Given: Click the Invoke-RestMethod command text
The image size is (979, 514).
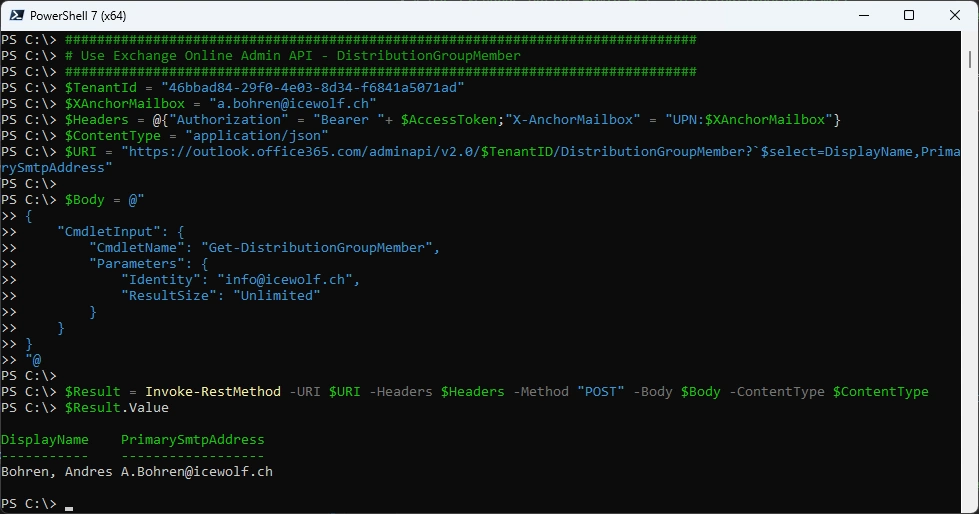Looking at the screenshot, I should coord(213,391).
